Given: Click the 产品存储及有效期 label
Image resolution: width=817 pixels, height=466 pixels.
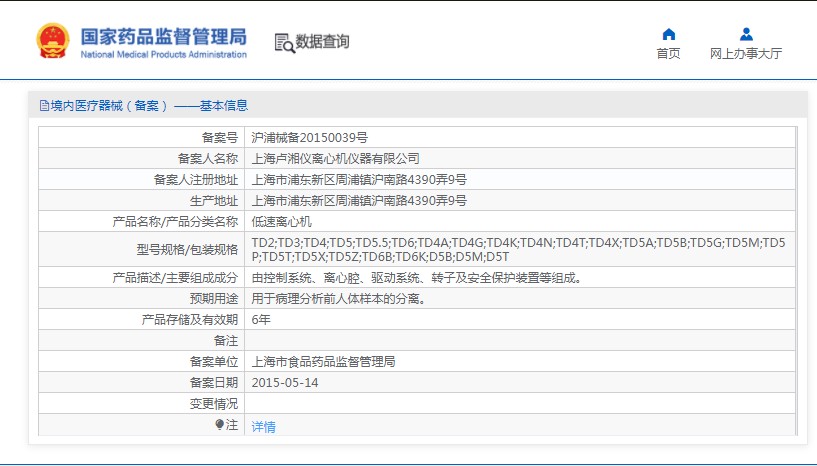Looking at the screenshot, I should (190, 320).
